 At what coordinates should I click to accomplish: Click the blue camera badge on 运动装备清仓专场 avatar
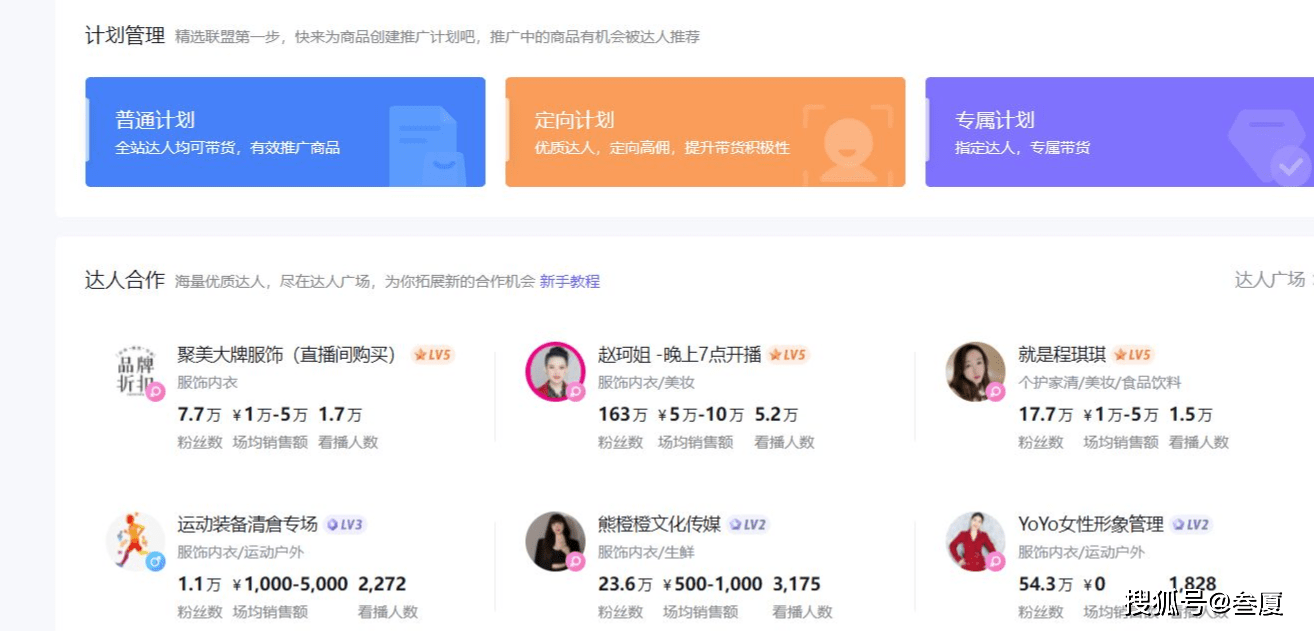click(x=155, y=562)
